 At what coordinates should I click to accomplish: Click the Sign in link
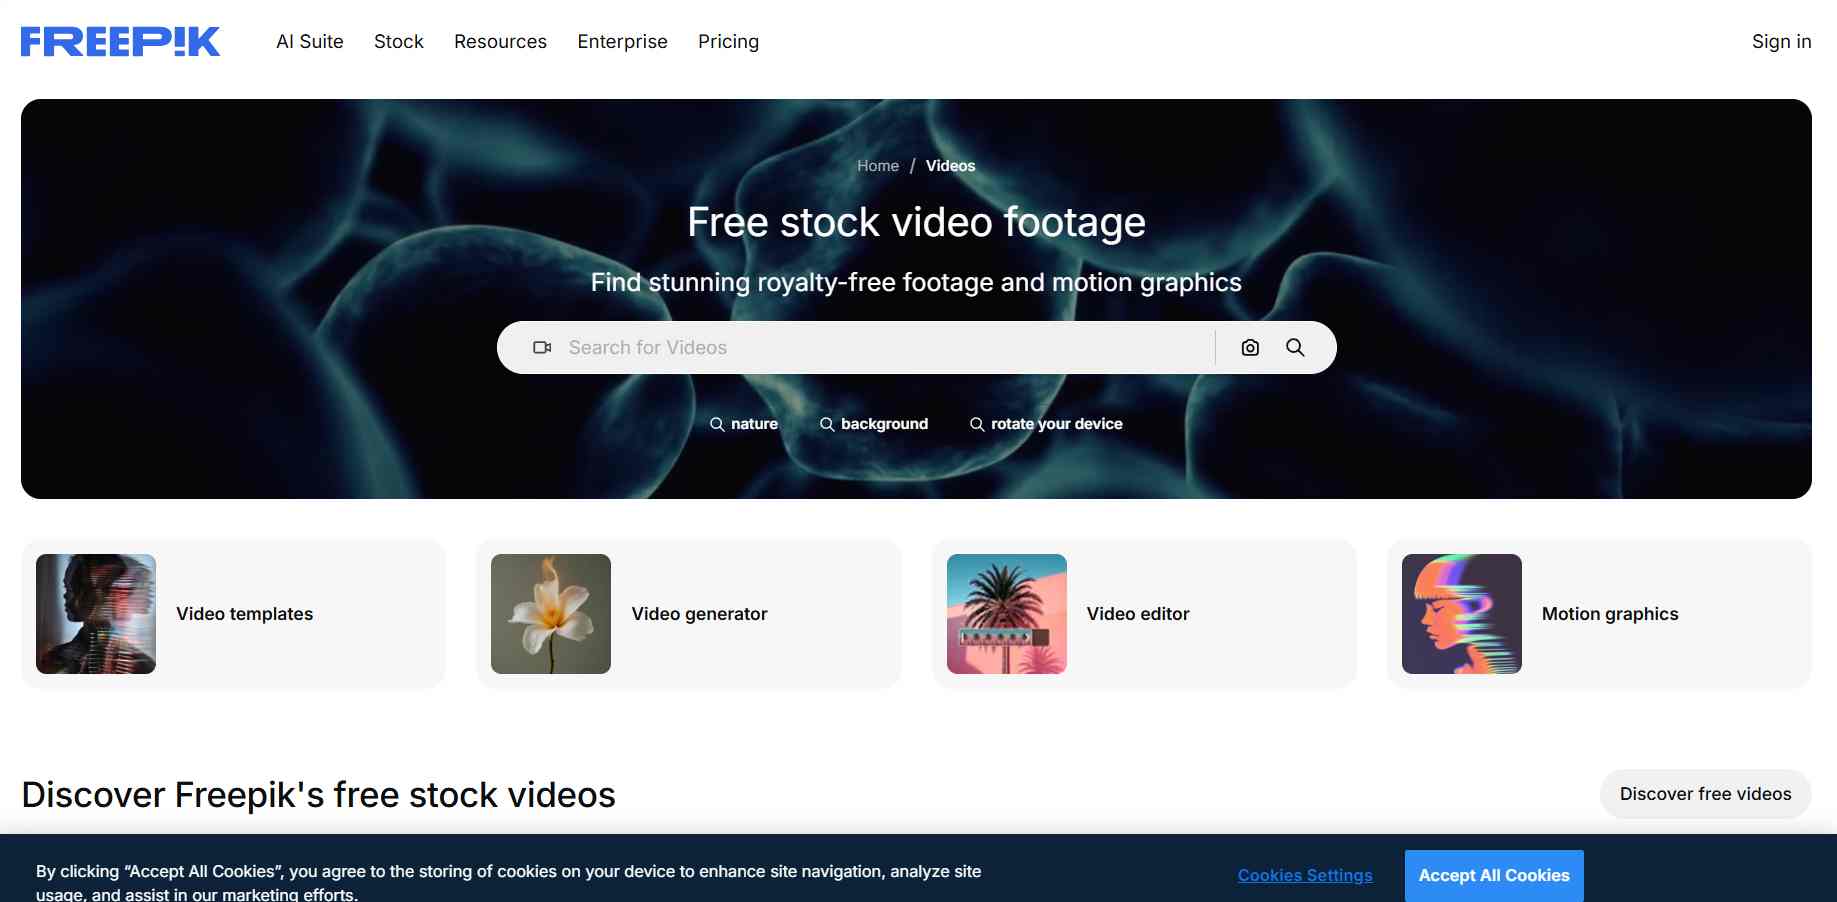point(1781,42)
